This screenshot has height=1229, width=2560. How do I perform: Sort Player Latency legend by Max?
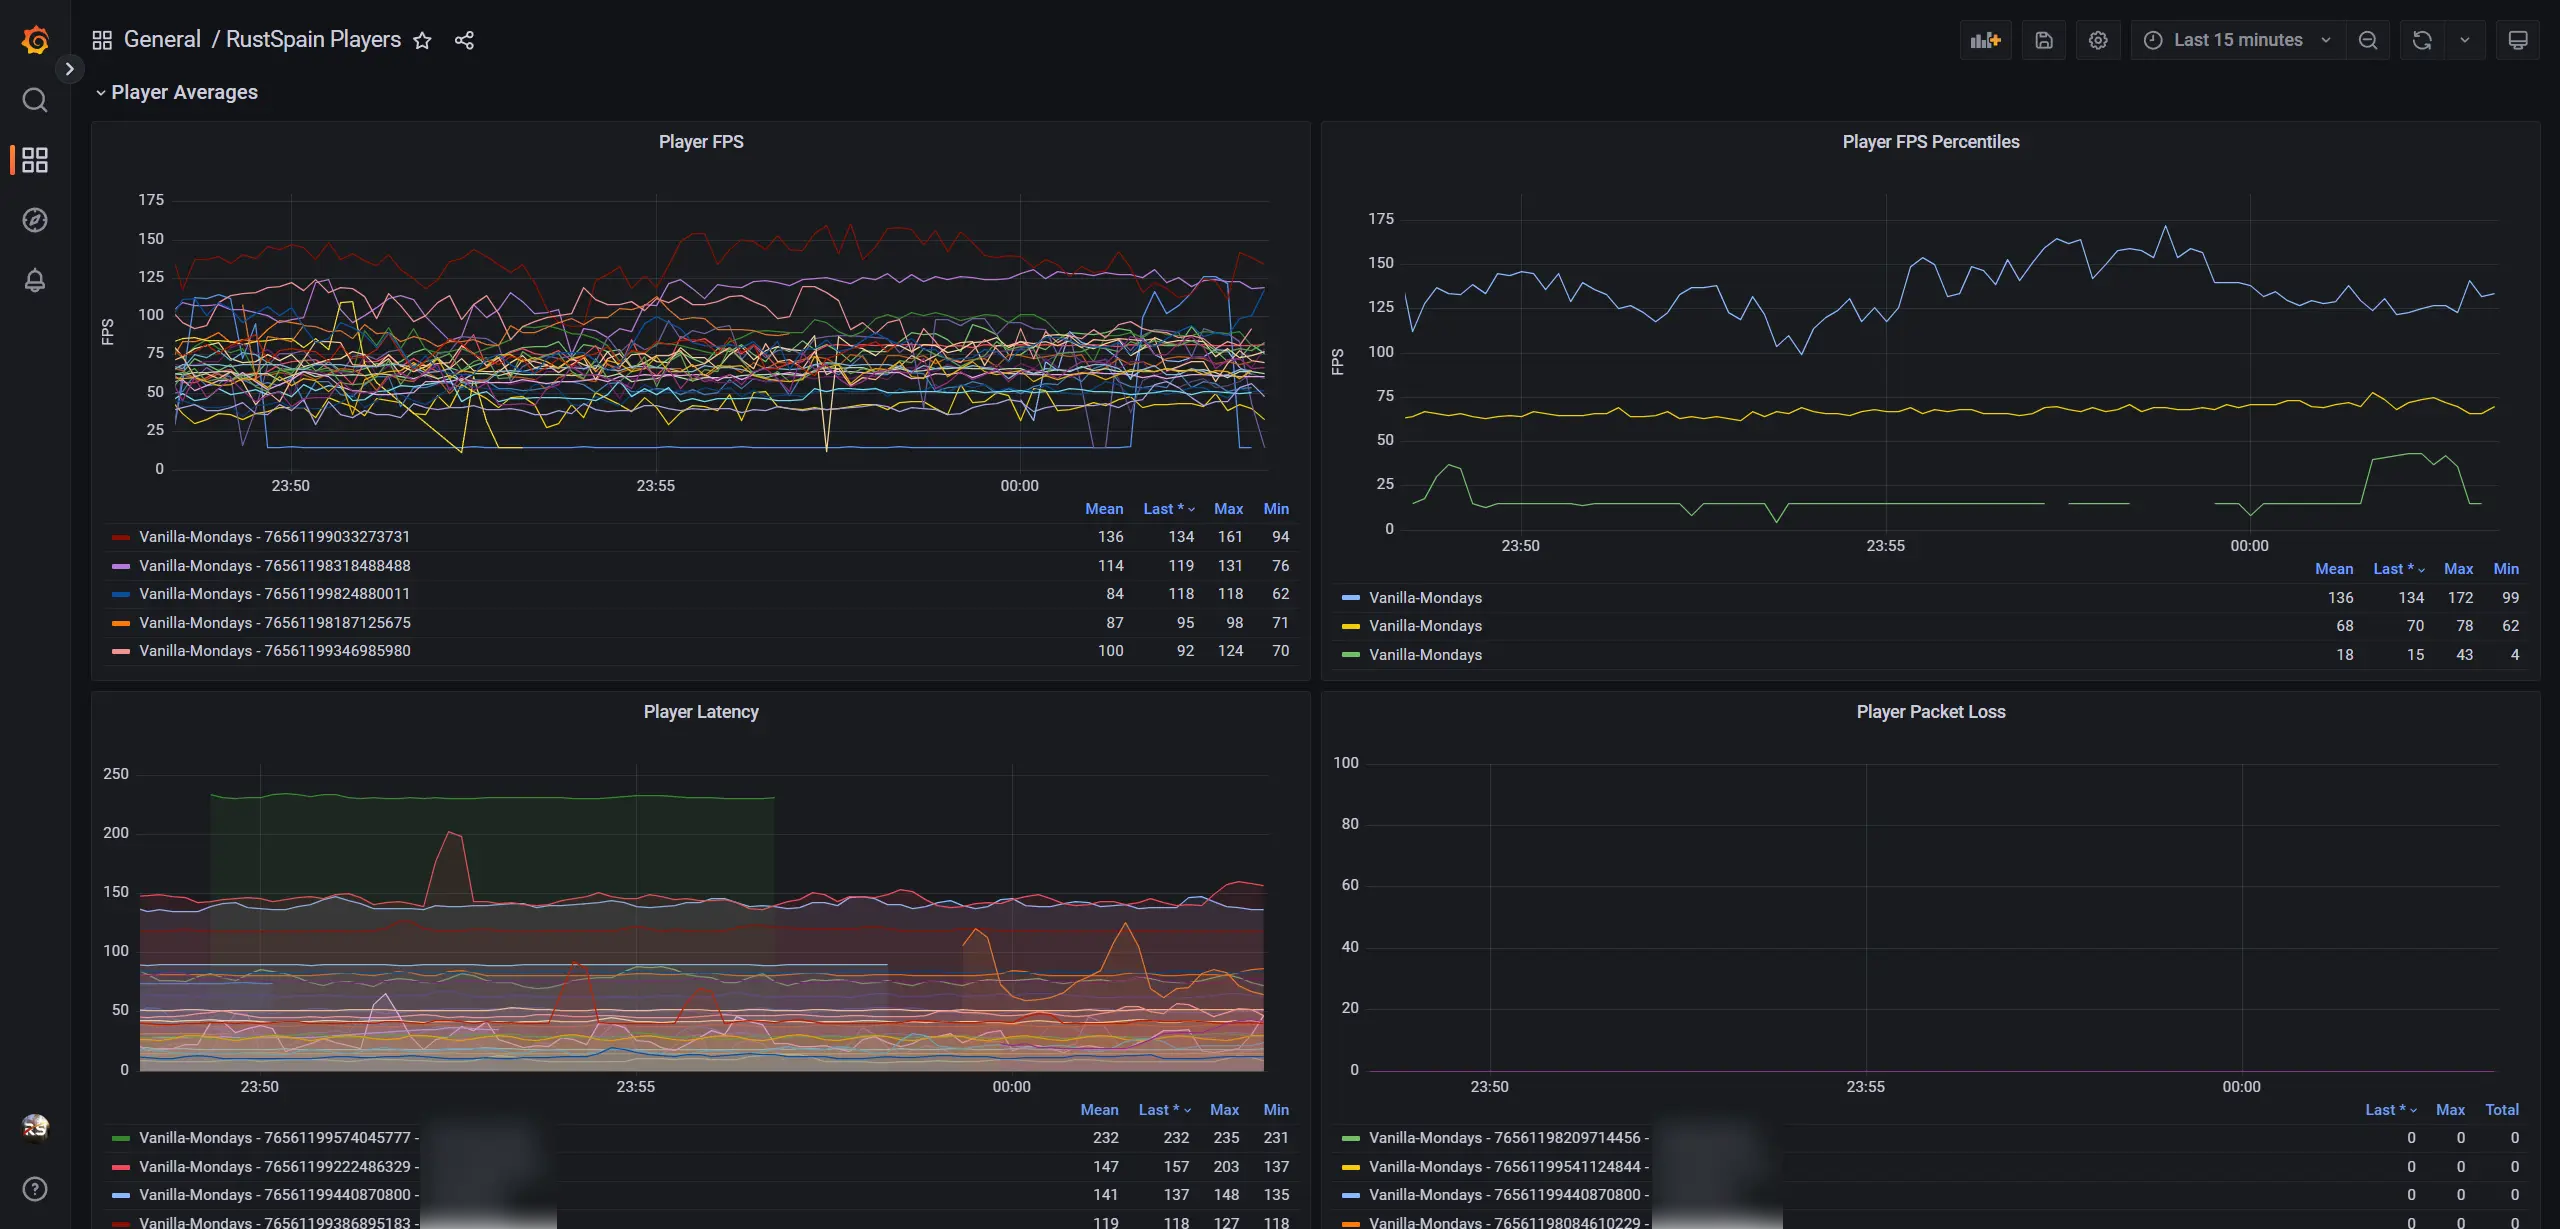pyautogui.click(x=1224, y=1110)
